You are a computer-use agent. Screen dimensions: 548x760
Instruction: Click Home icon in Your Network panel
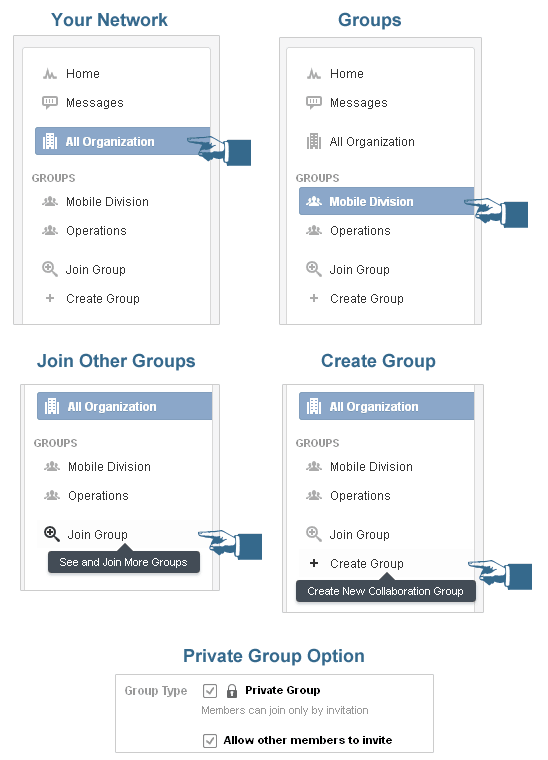49,74
